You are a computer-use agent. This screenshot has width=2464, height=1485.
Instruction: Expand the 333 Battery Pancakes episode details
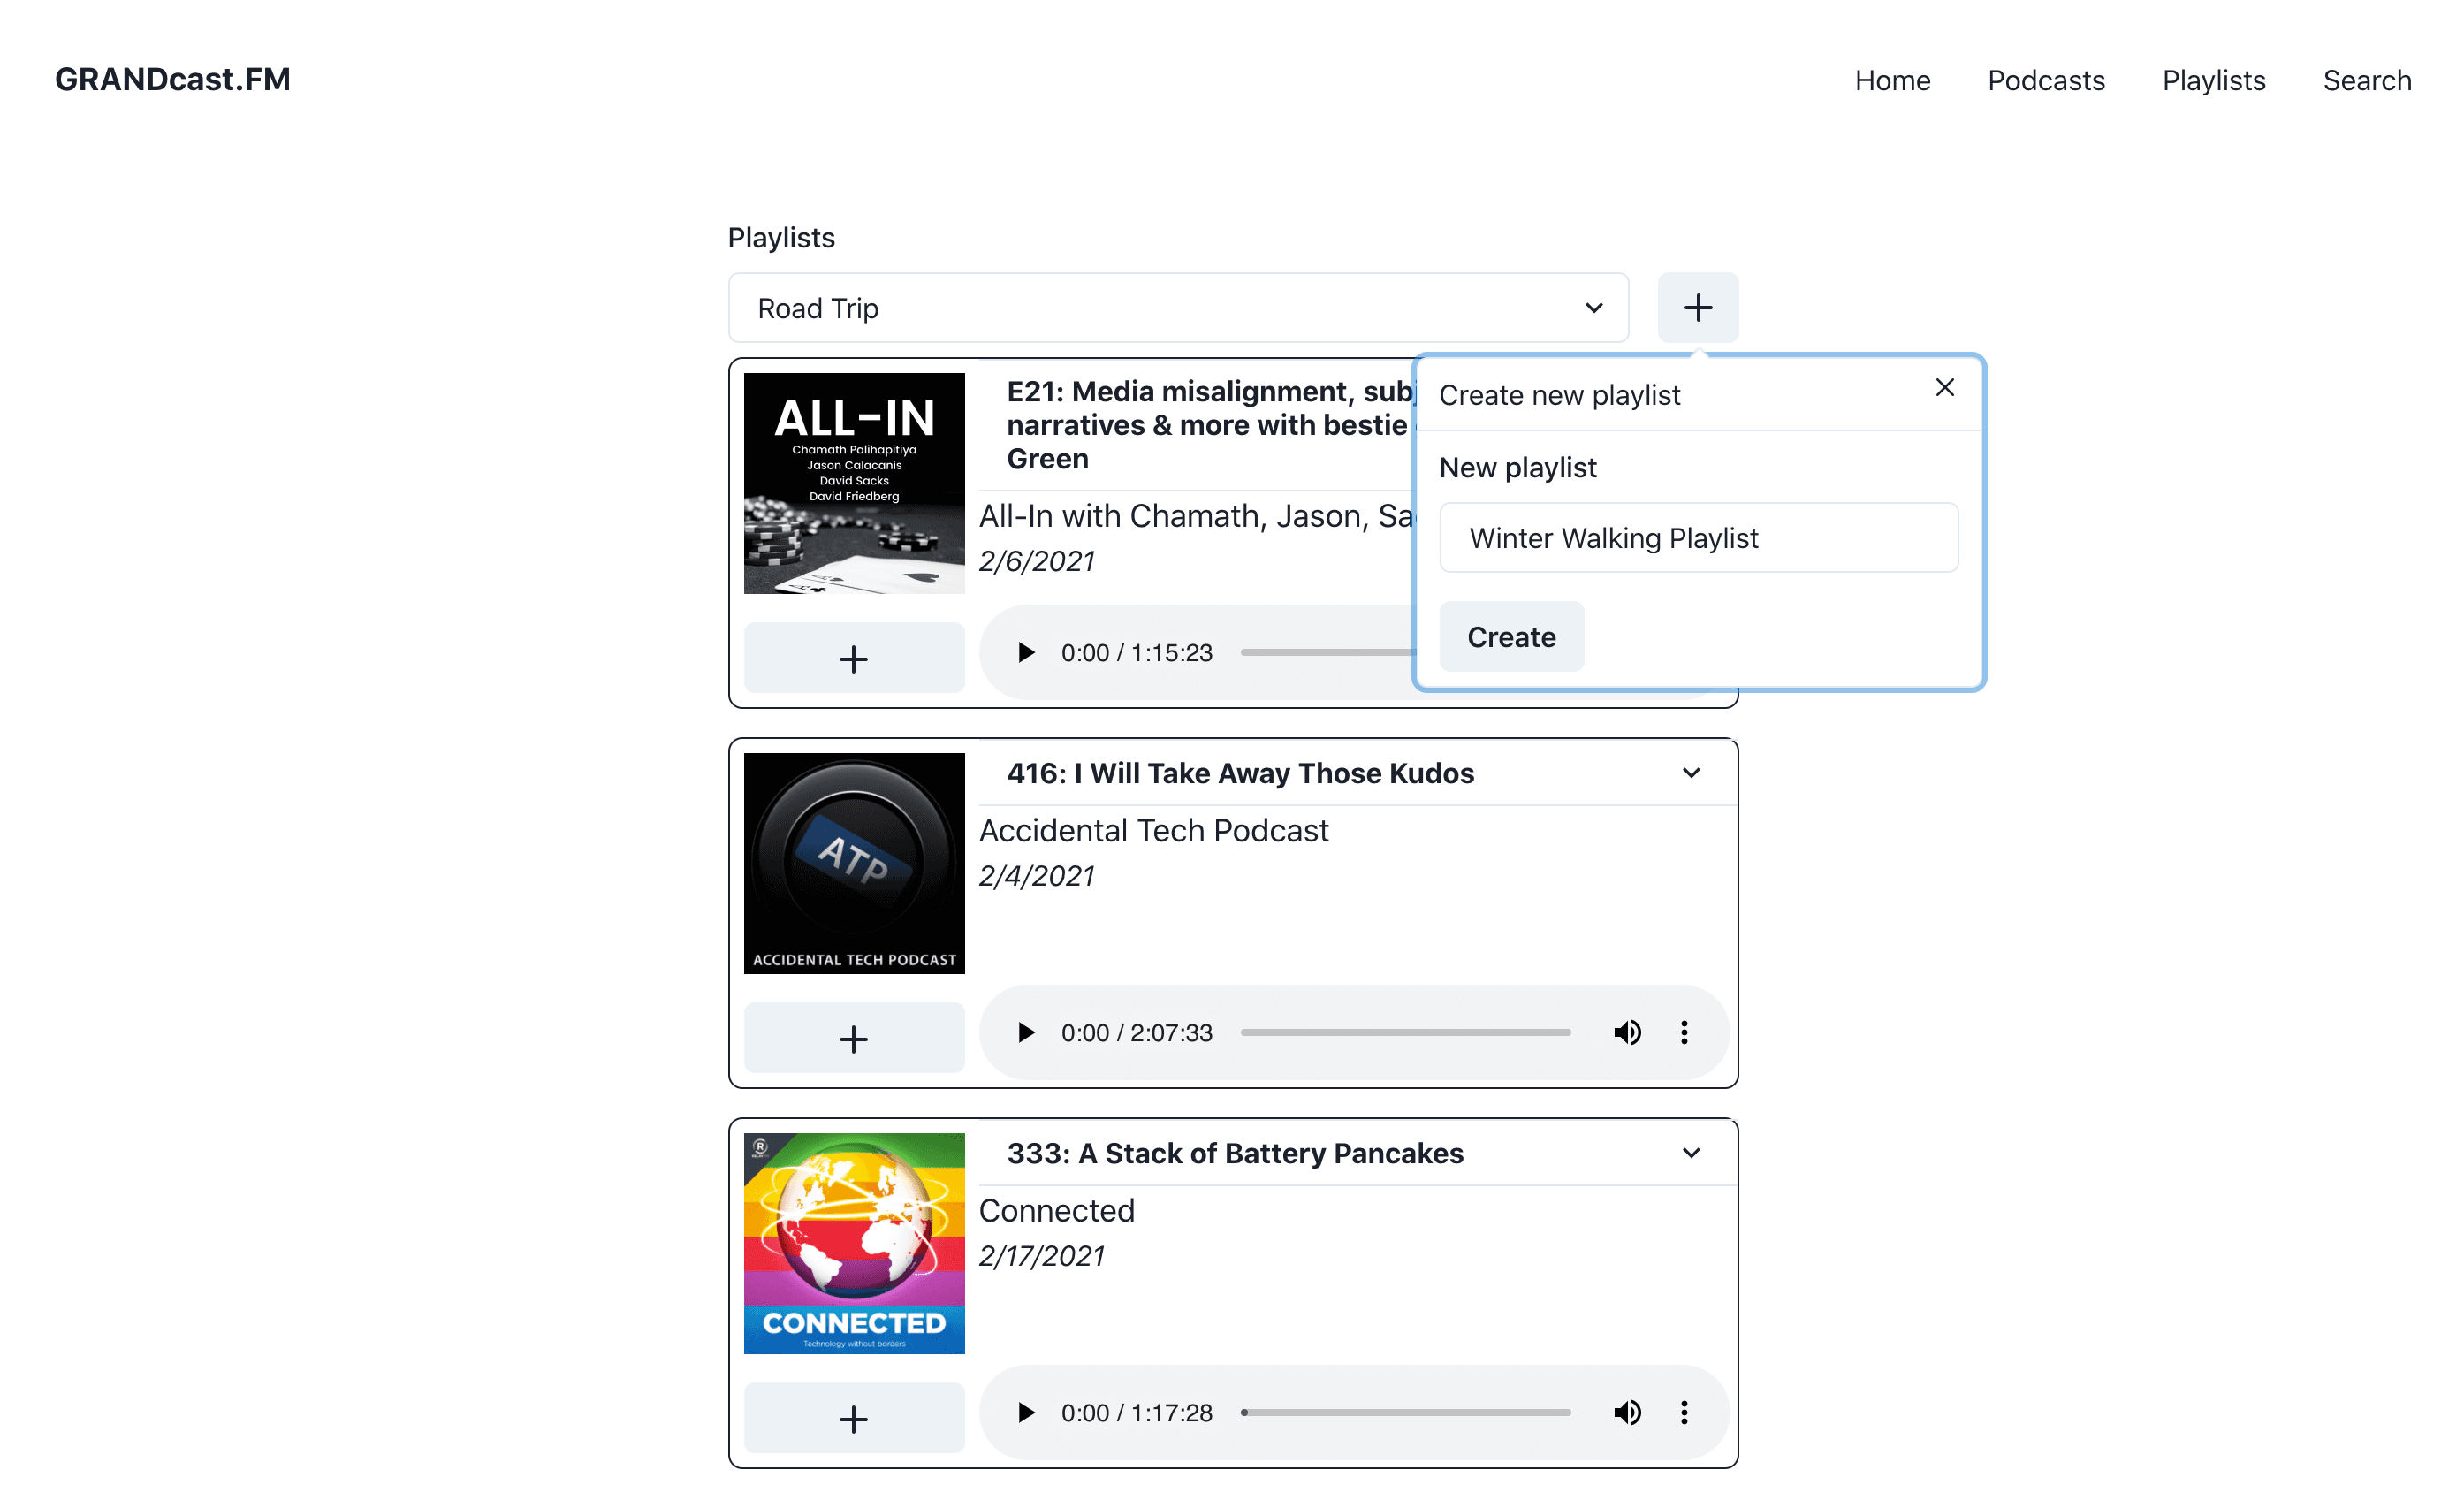1690,1153
